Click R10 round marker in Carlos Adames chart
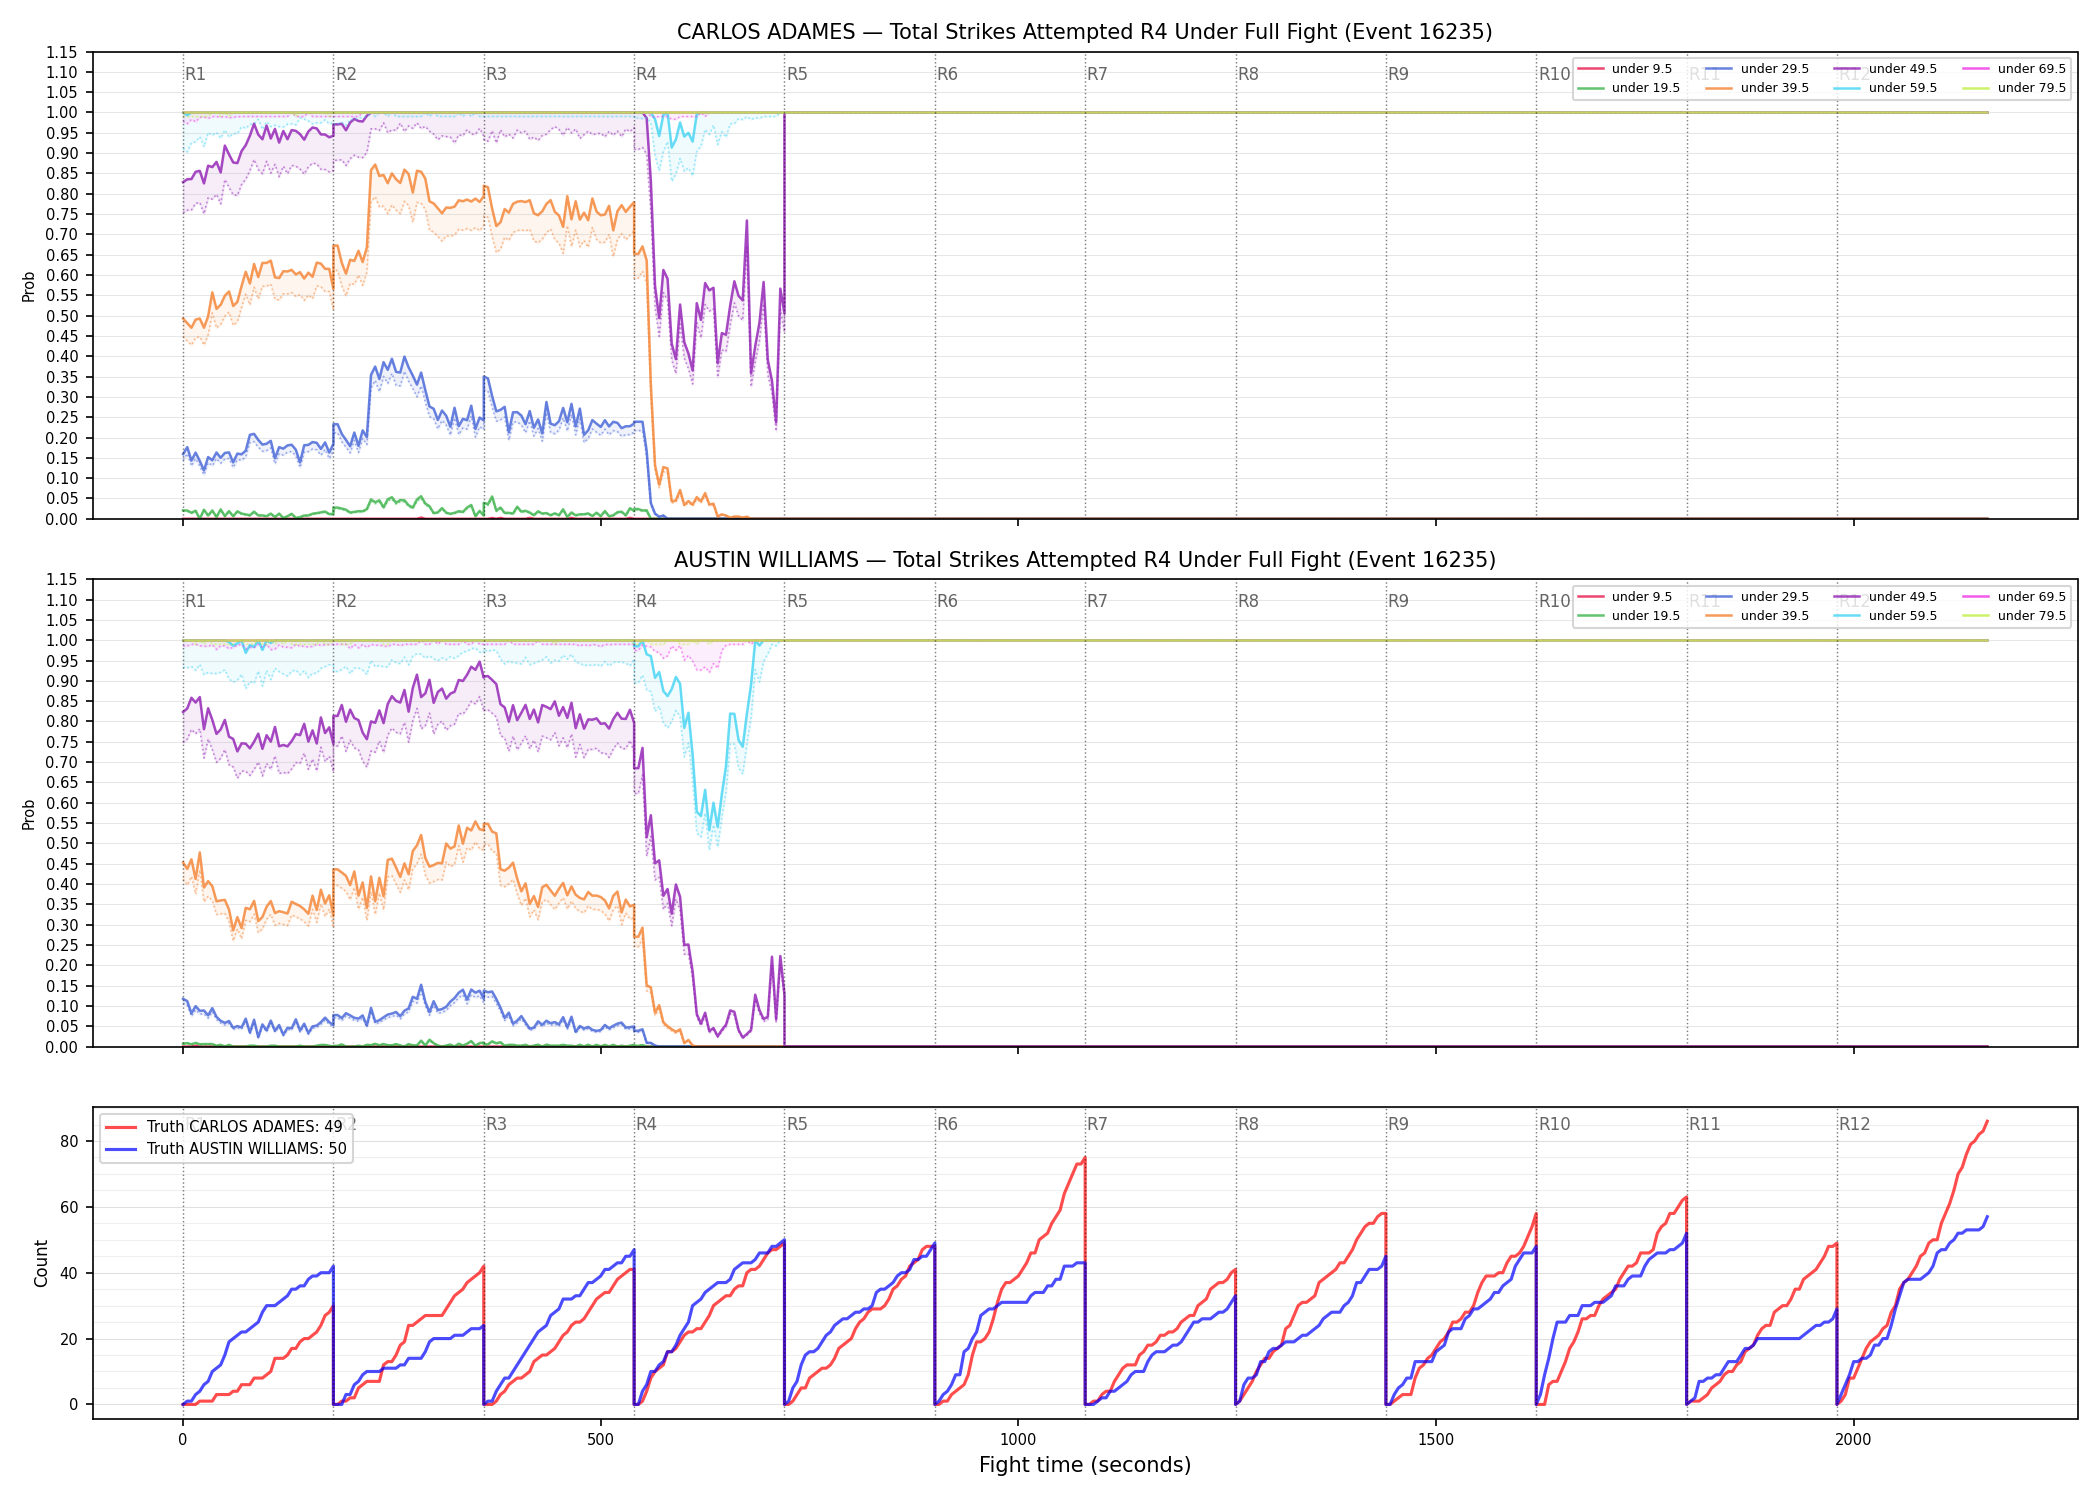This screenshot has height=1500, width=2100. 1554,74
